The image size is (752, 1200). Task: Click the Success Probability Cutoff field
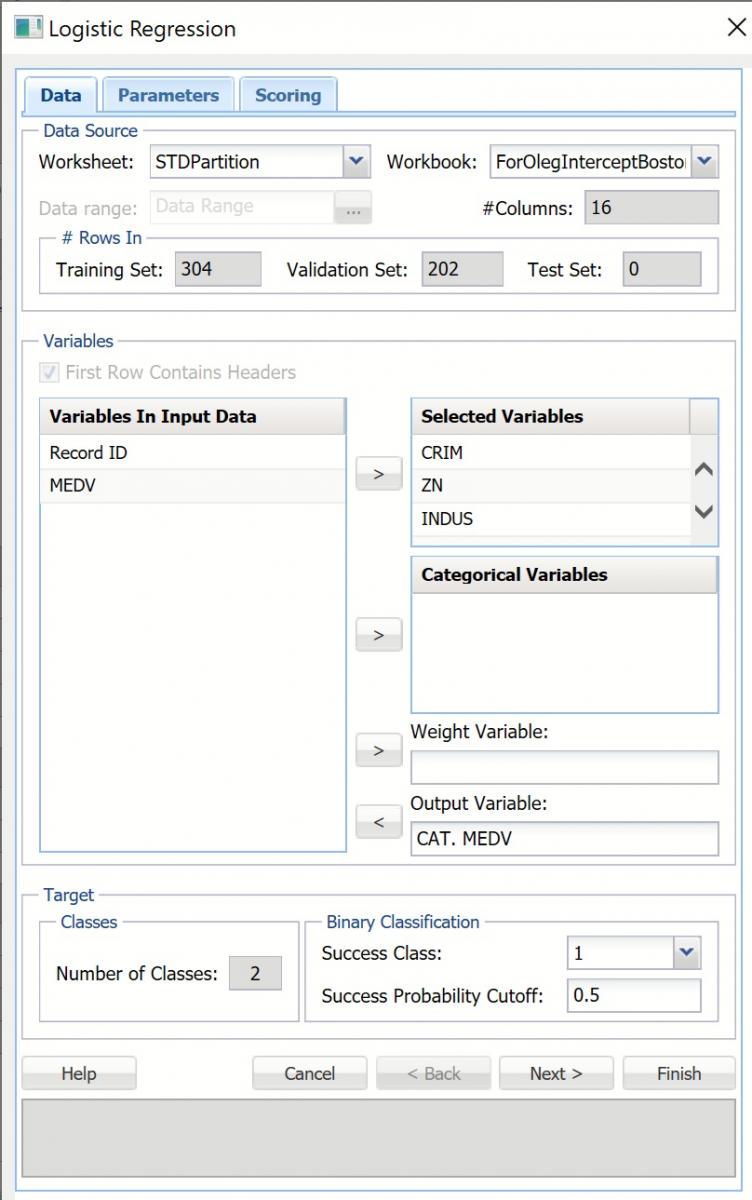(x=633, y=996)
